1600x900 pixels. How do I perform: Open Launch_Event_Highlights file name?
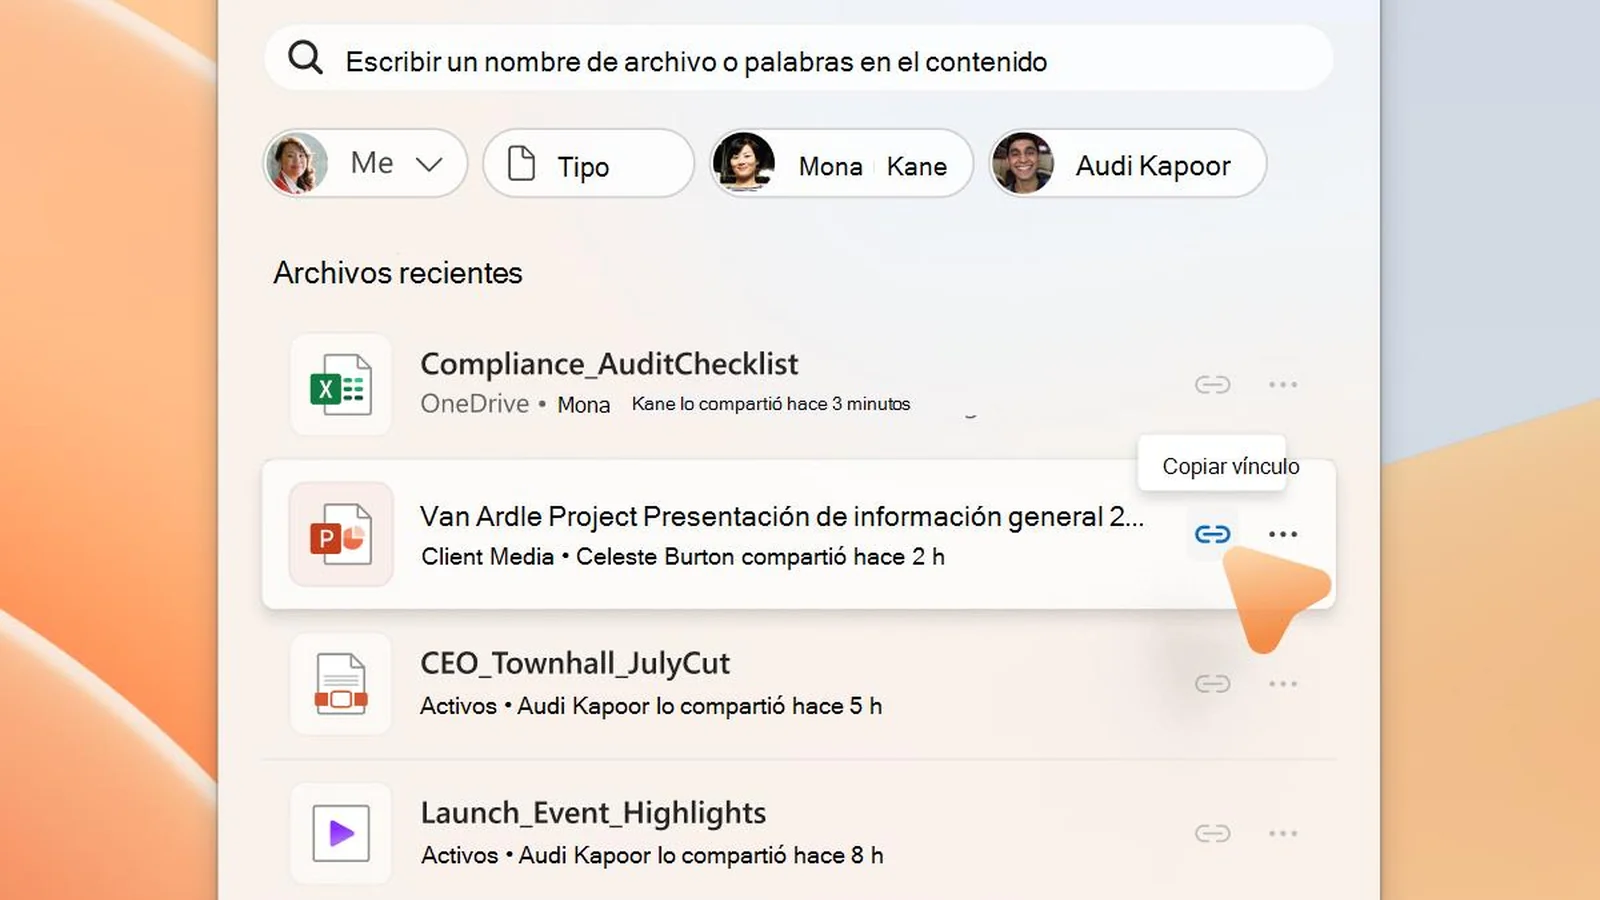pyautogui.click(x=593, y=813)
